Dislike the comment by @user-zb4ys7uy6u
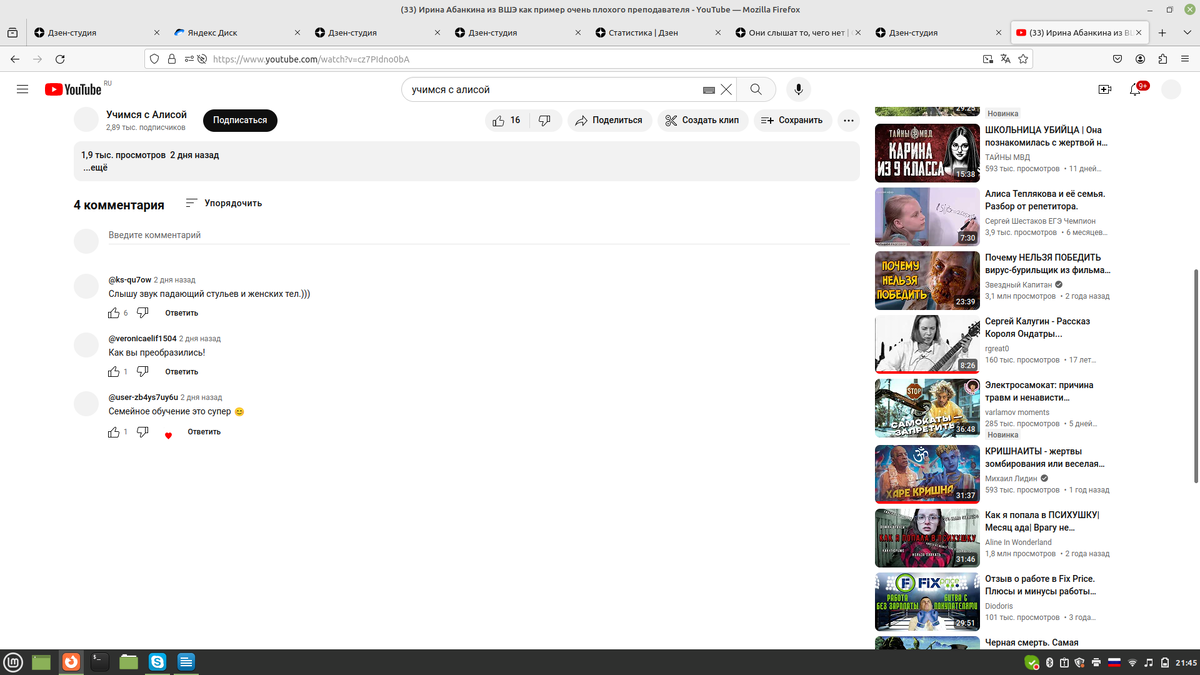The image size is (1200, 675). (x=143, y=432)
